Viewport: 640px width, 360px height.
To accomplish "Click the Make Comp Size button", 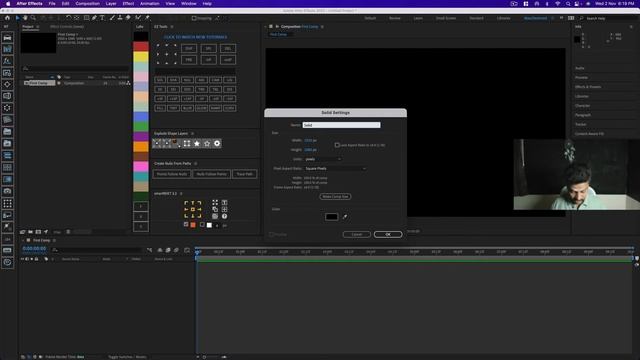I will [x=335, y=196].
